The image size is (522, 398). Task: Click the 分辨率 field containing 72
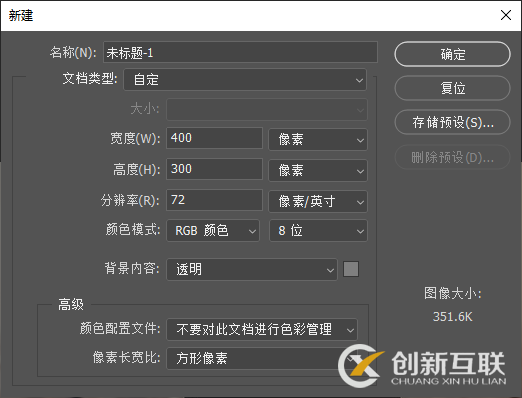[214, 200]
